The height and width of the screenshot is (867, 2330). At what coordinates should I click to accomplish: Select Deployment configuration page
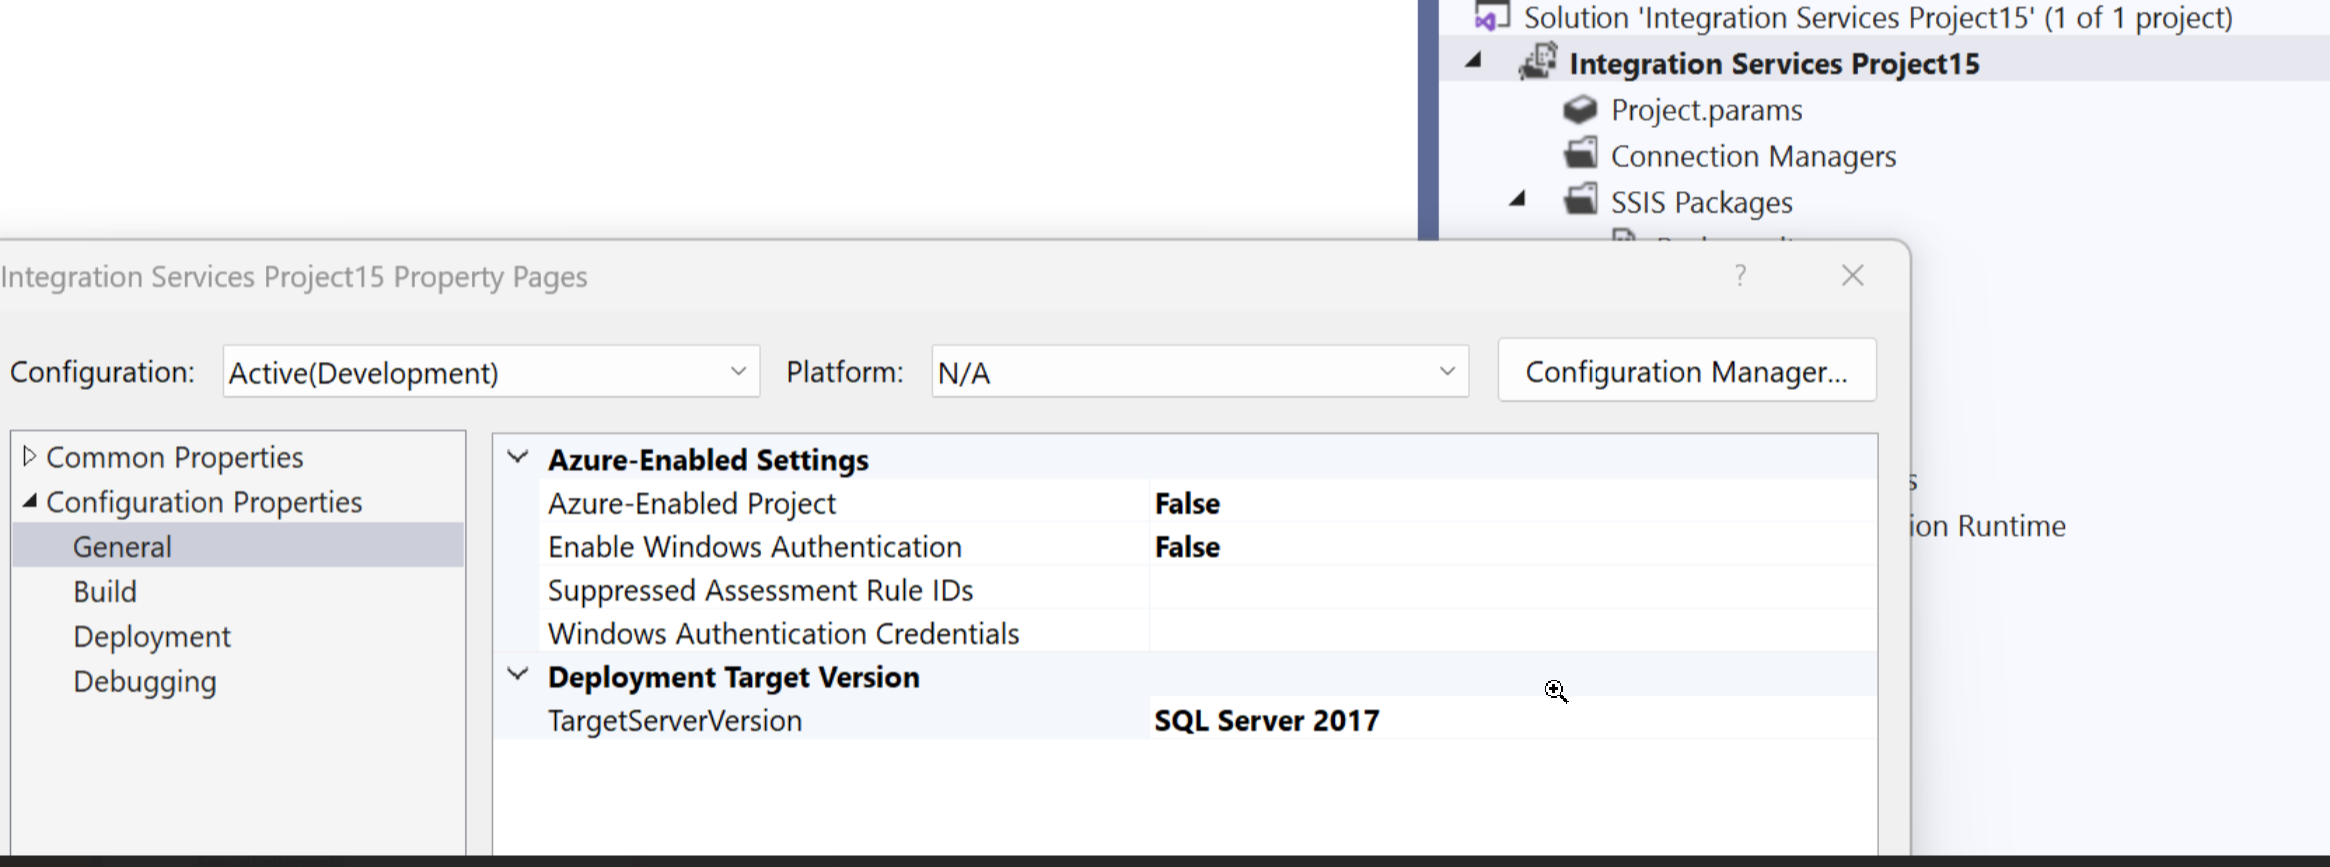152,636
